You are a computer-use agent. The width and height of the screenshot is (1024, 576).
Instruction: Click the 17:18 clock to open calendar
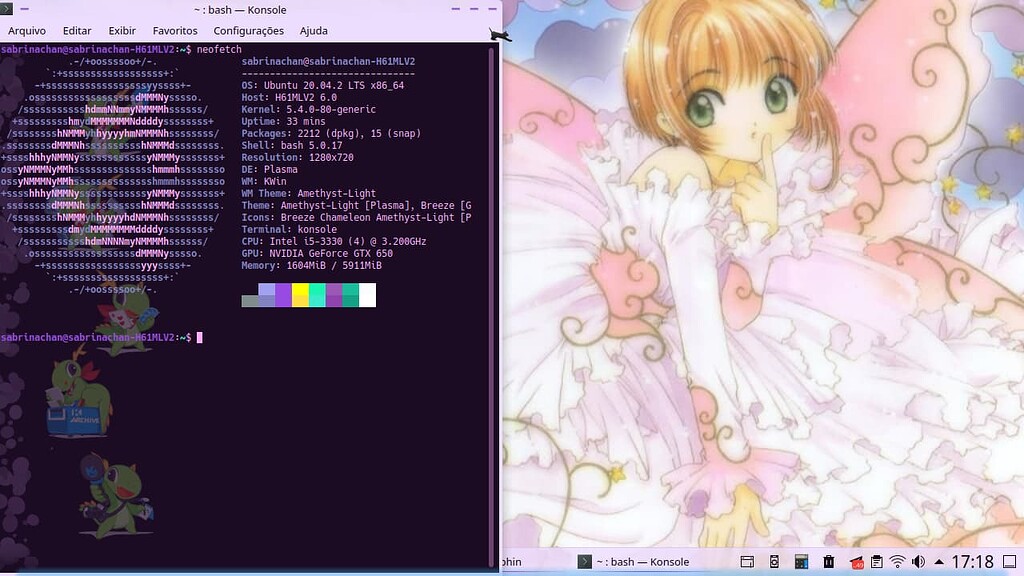click(973, 562)
